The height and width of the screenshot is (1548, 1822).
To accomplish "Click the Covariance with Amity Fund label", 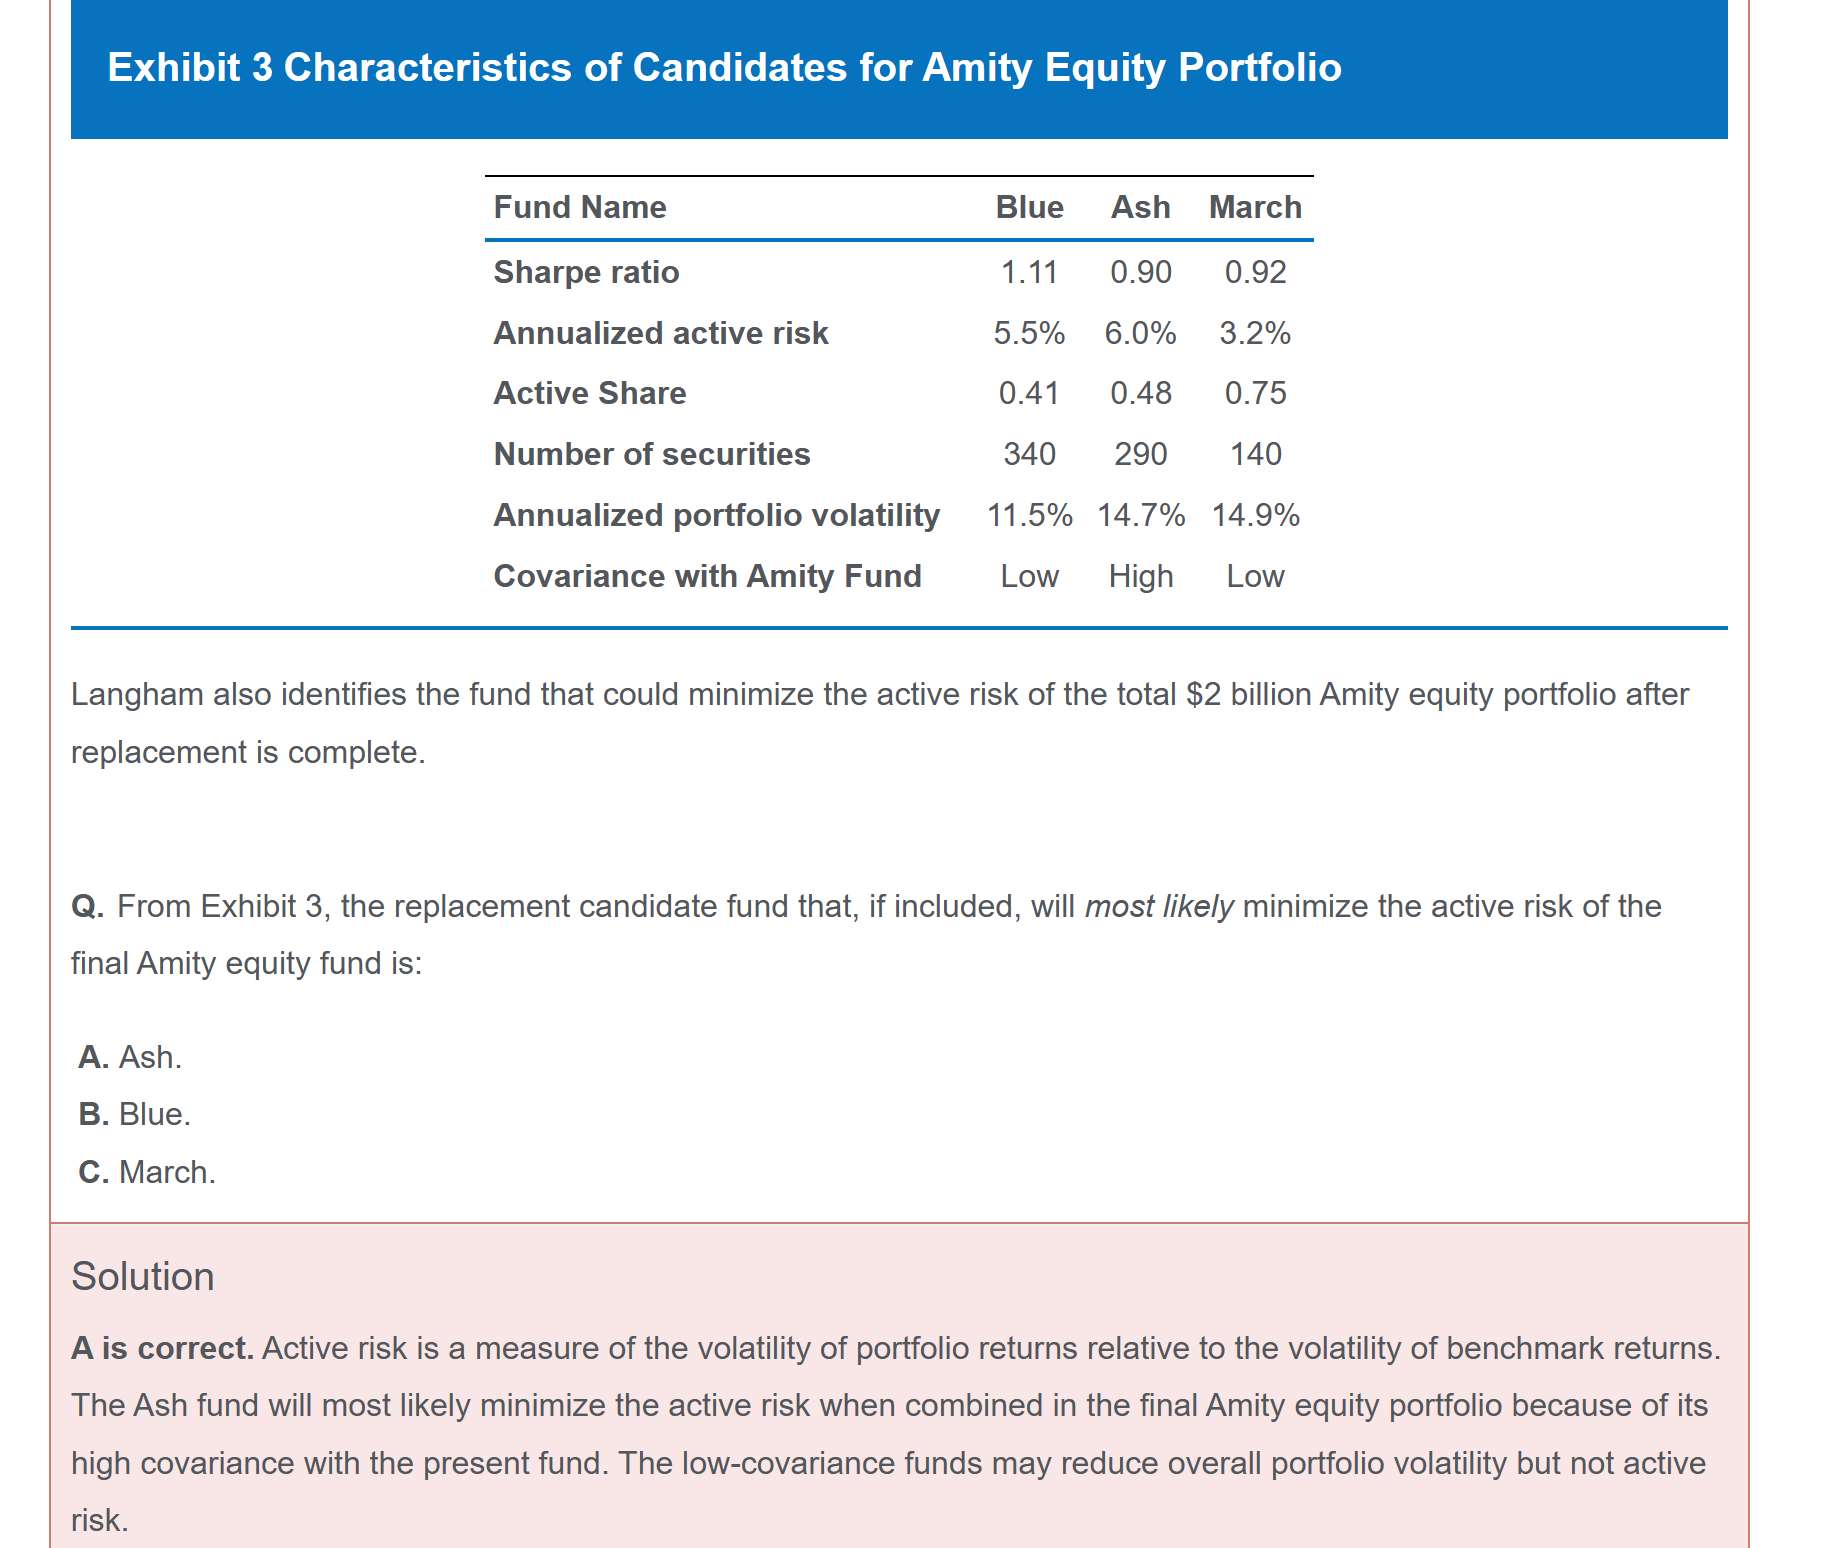I will click(707, 576).
